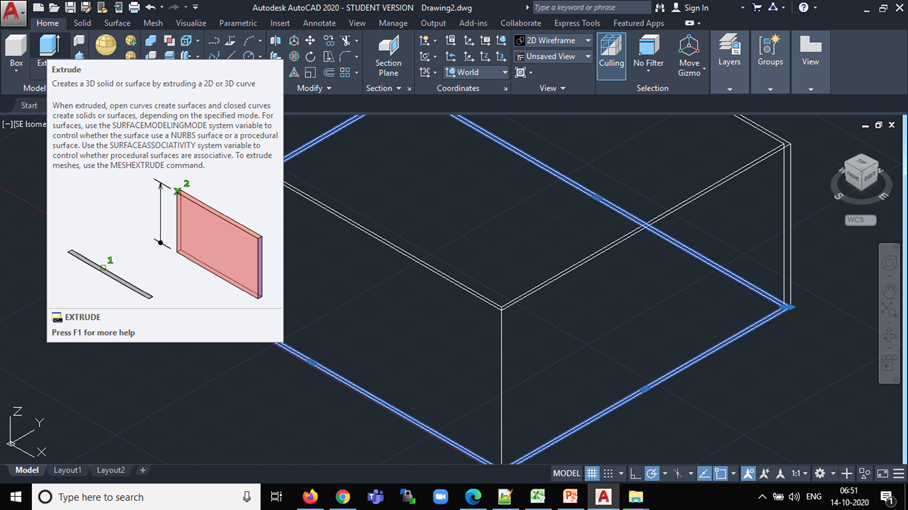Image resolution: width=908 pixels, height=510 pixels.
Task: Click the MODEL space button in status bar
Action: point(566,473)
